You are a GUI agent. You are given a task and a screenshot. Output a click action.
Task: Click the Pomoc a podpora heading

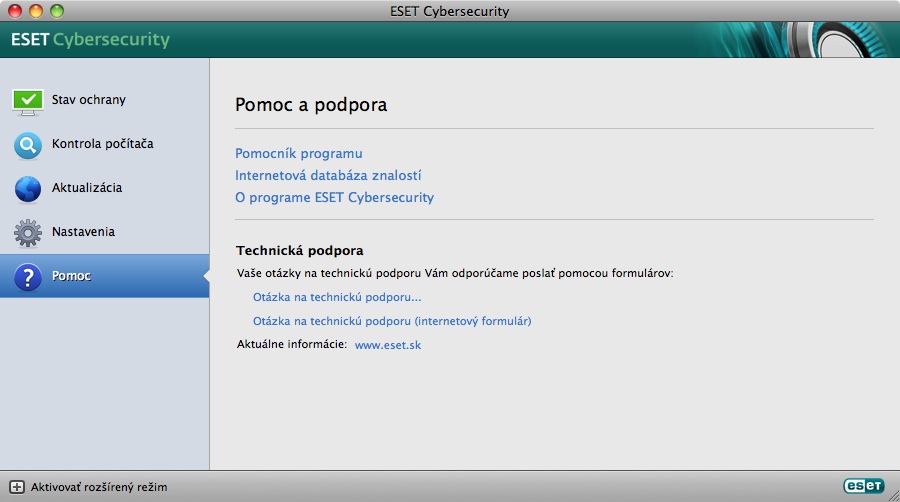click(x=311, y=105)
